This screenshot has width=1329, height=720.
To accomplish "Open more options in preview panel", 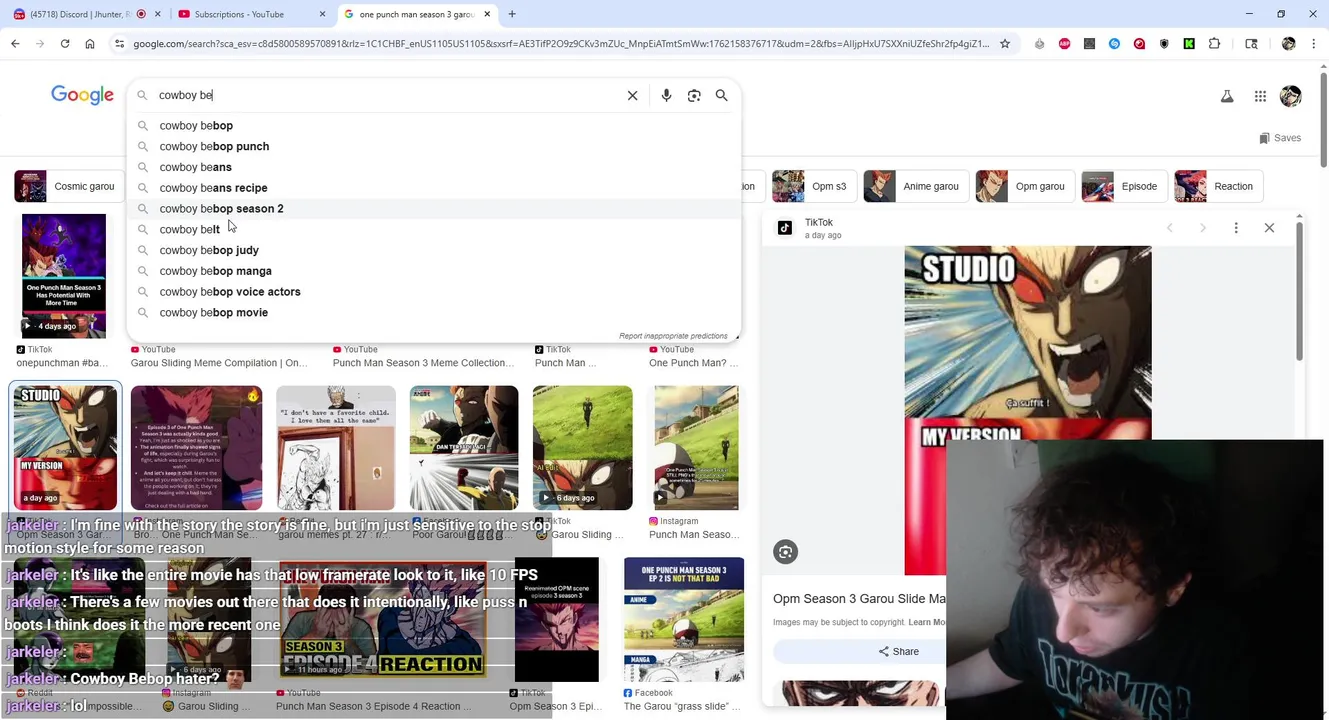I will pyautogui.click(x=1236, y=228).
